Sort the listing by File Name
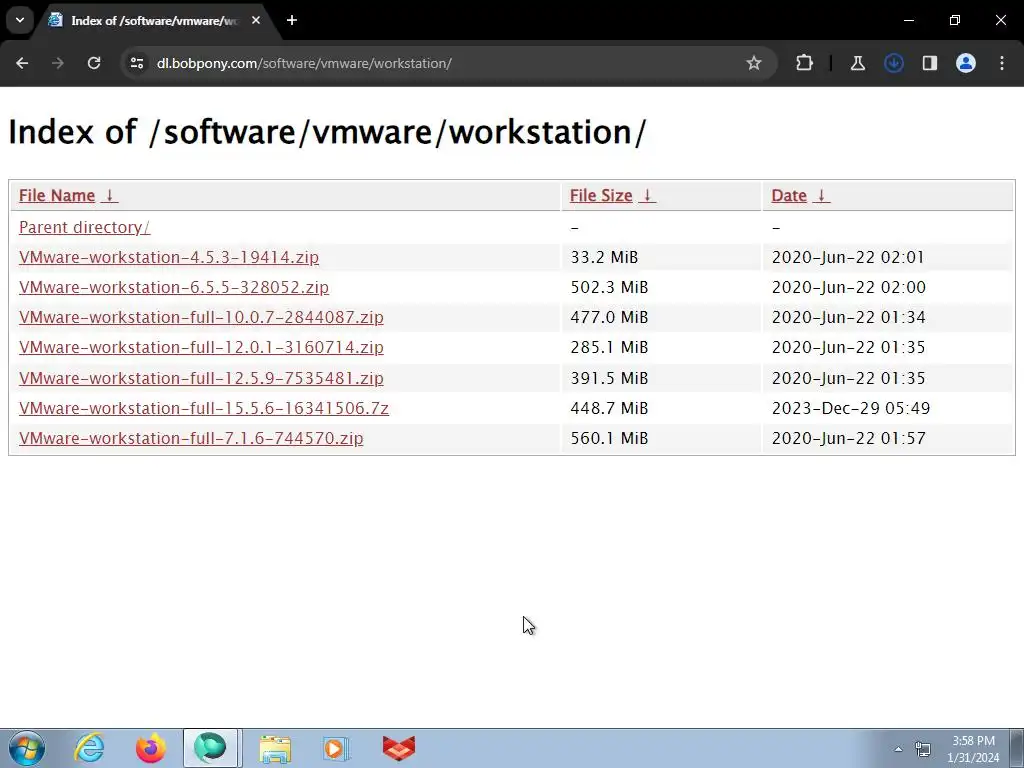The image size is (1024, 768). click(x=57, y=195)
